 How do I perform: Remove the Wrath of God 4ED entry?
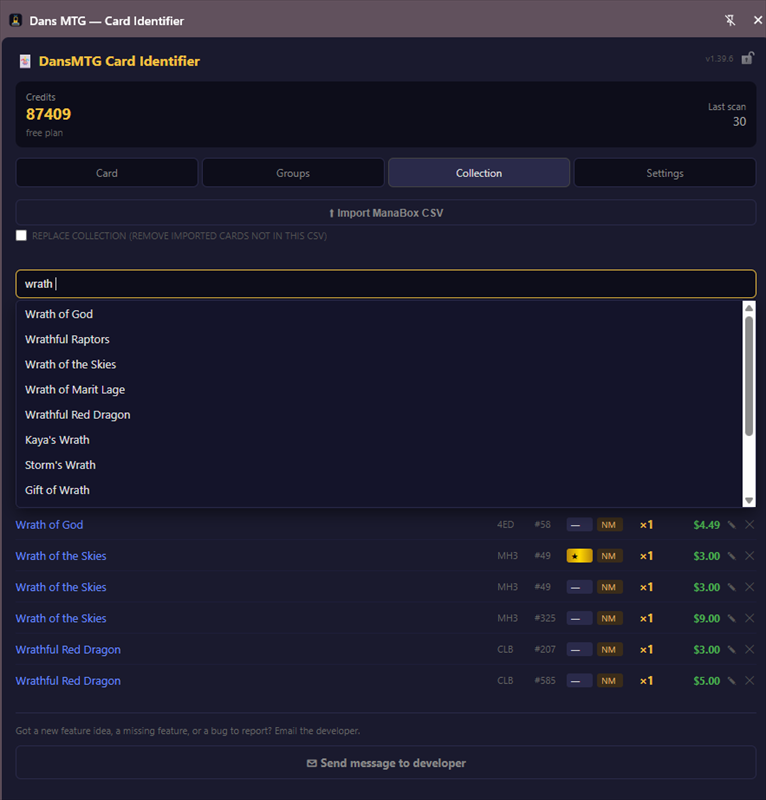pyautogui.click(x=749, y=524)
